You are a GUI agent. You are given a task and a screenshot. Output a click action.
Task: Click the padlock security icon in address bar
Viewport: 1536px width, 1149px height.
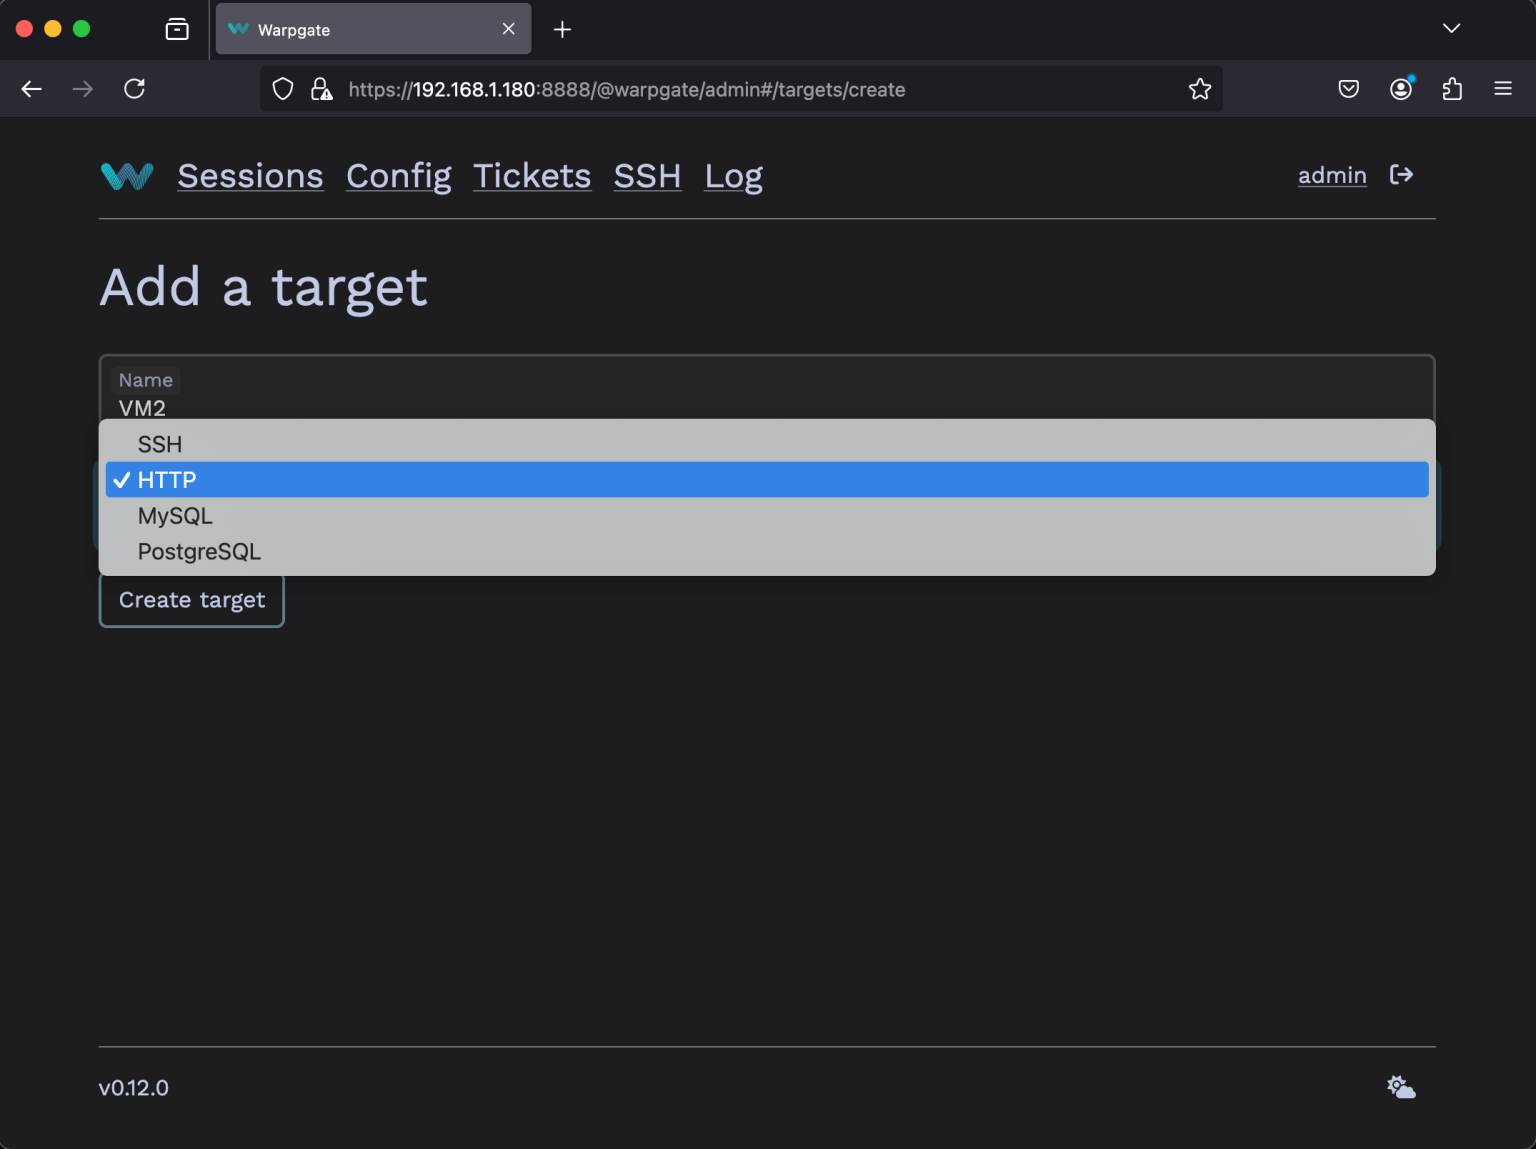[322, 89]
